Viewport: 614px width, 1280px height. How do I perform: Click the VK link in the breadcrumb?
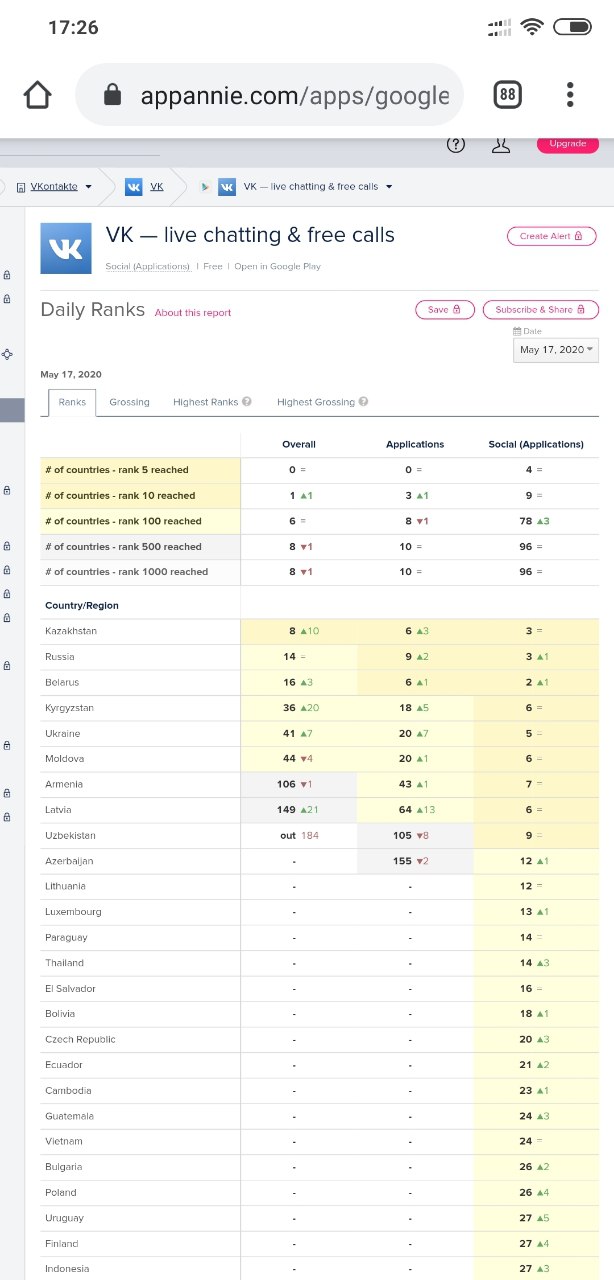click(157, 186)
